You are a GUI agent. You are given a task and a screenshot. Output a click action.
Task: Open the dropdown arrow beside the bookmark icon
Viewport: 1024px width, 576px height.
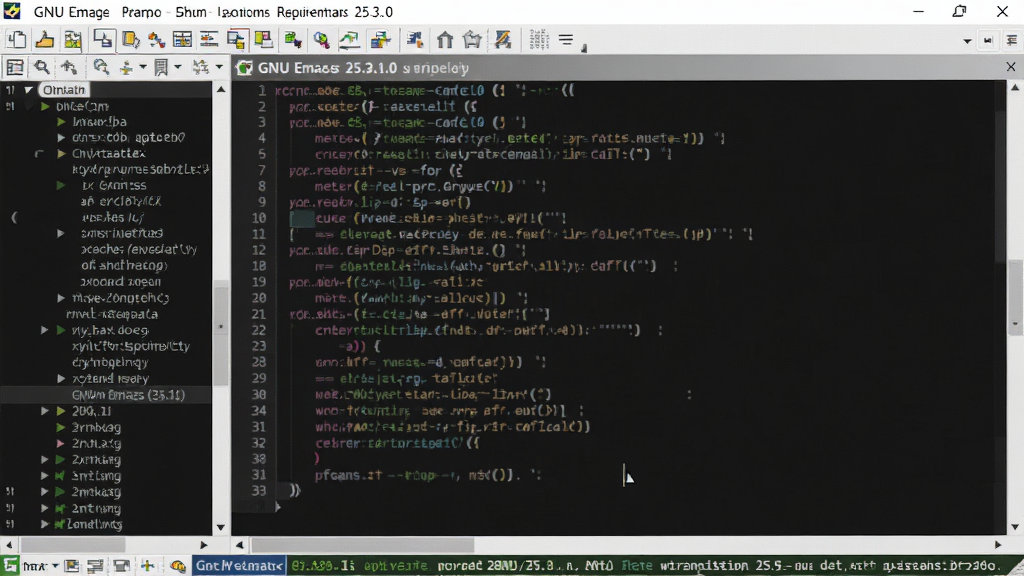tap(177, 67)
